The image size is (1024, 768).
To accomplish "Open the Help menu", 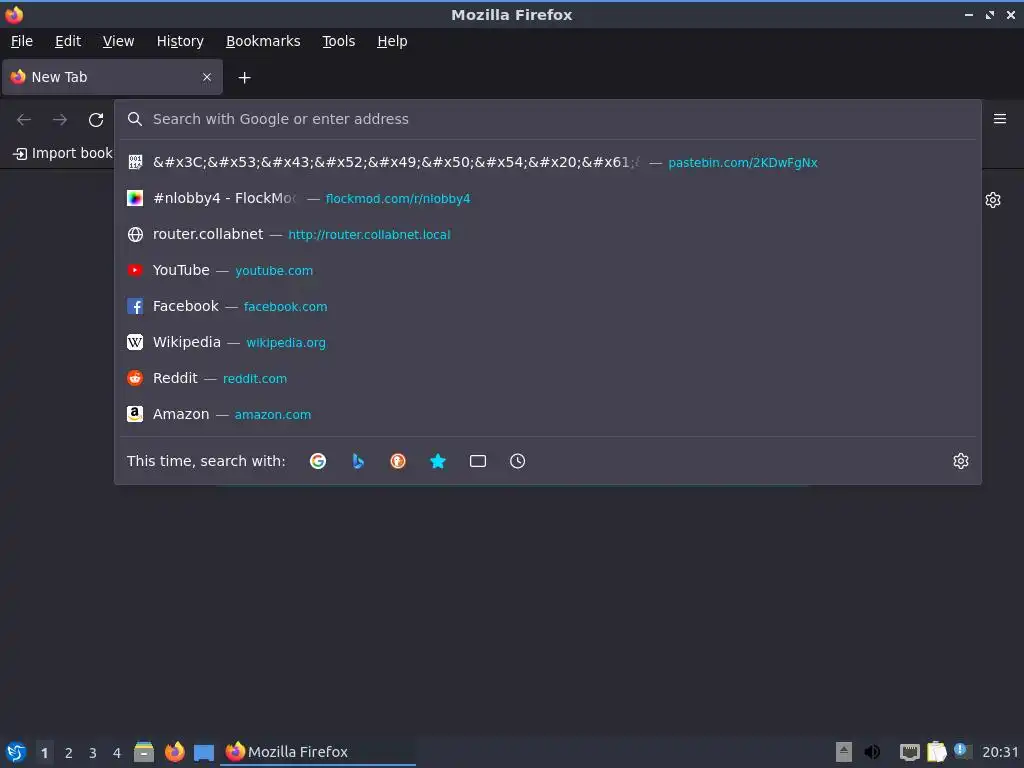I will [392, 41].
